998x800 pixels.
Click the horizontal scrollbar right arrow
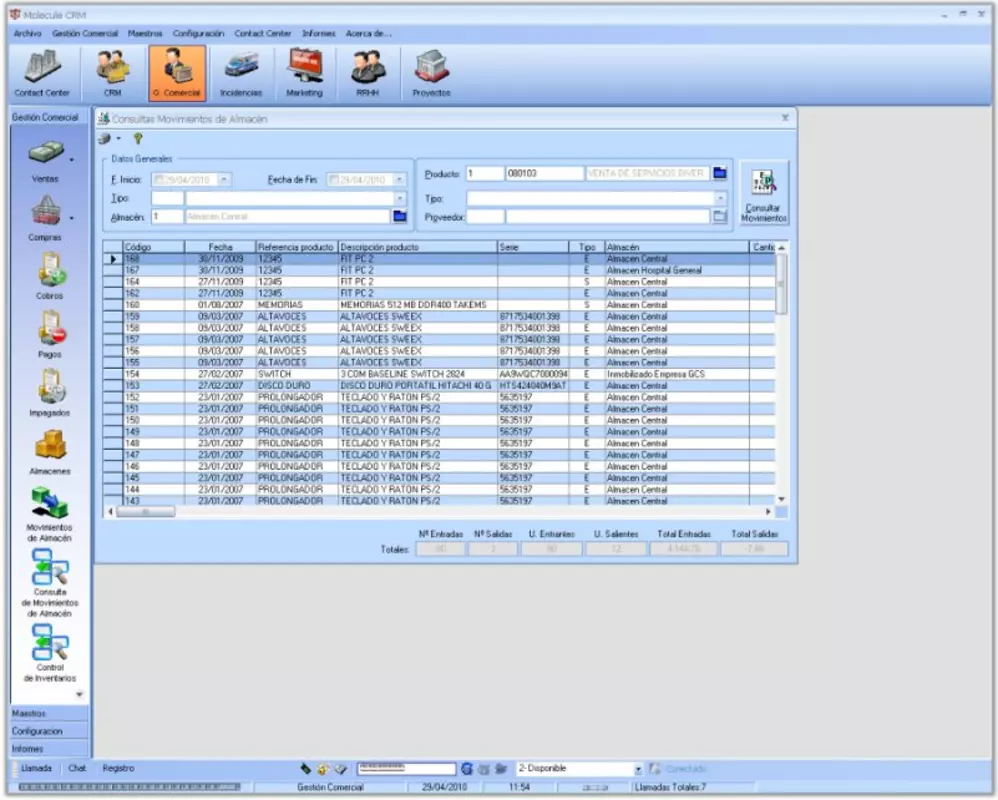tap(768, 512)
